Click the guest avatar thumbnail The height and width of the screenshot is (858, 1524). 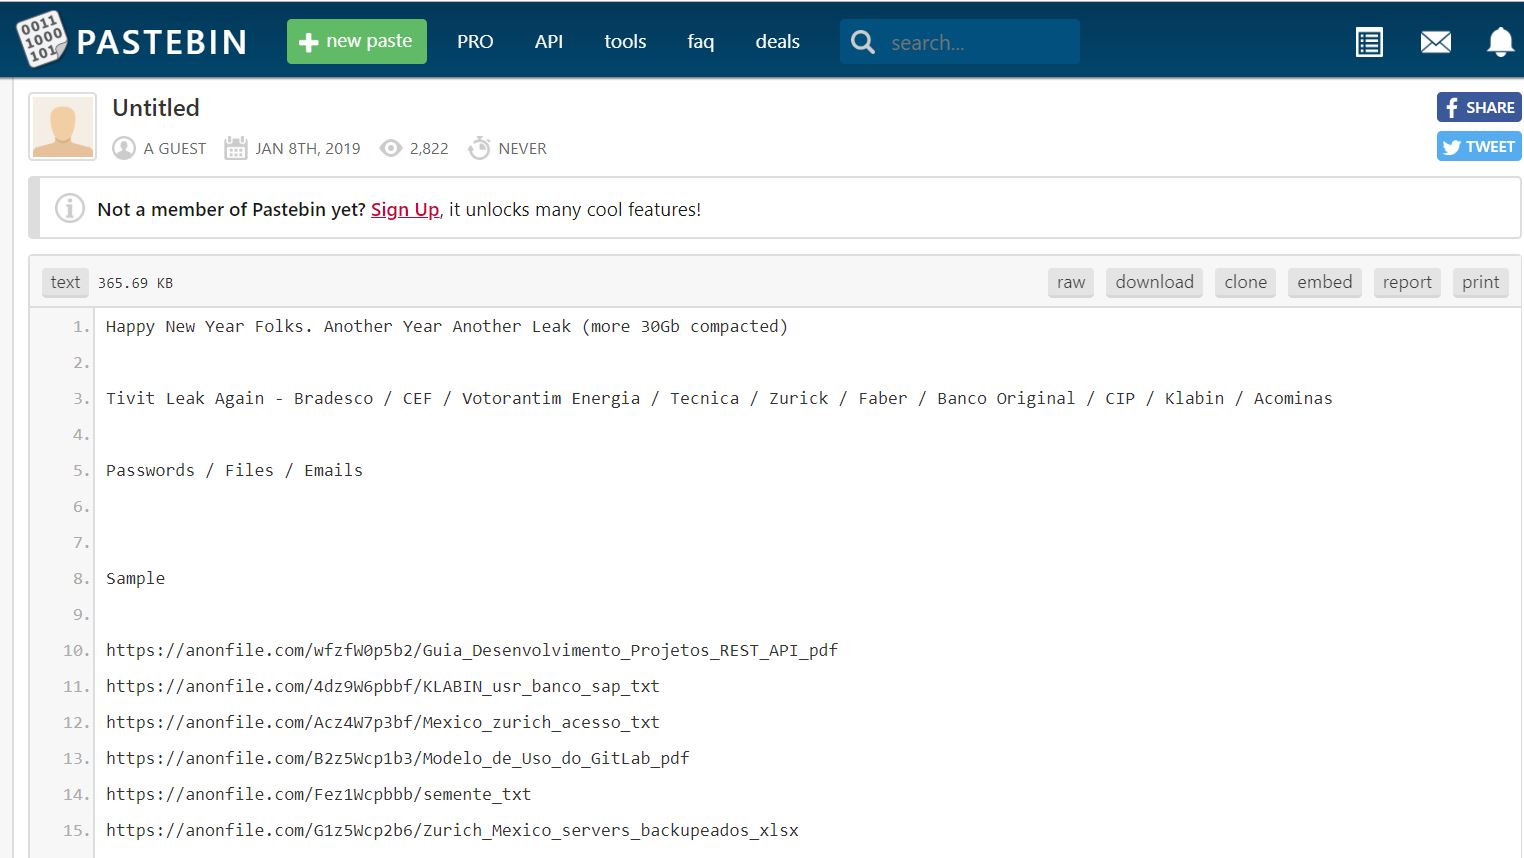[63, 127]
